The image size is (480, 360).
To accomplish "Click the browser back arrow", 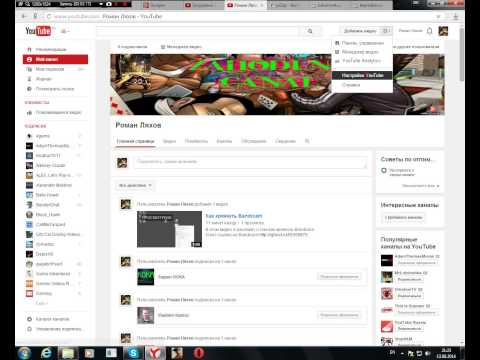I will click(x=24, y=16).
